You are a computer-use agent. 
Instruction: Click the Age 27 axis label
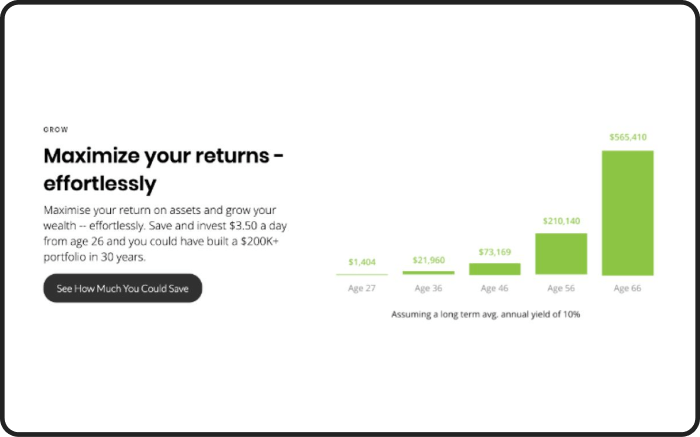coord(362,288)
